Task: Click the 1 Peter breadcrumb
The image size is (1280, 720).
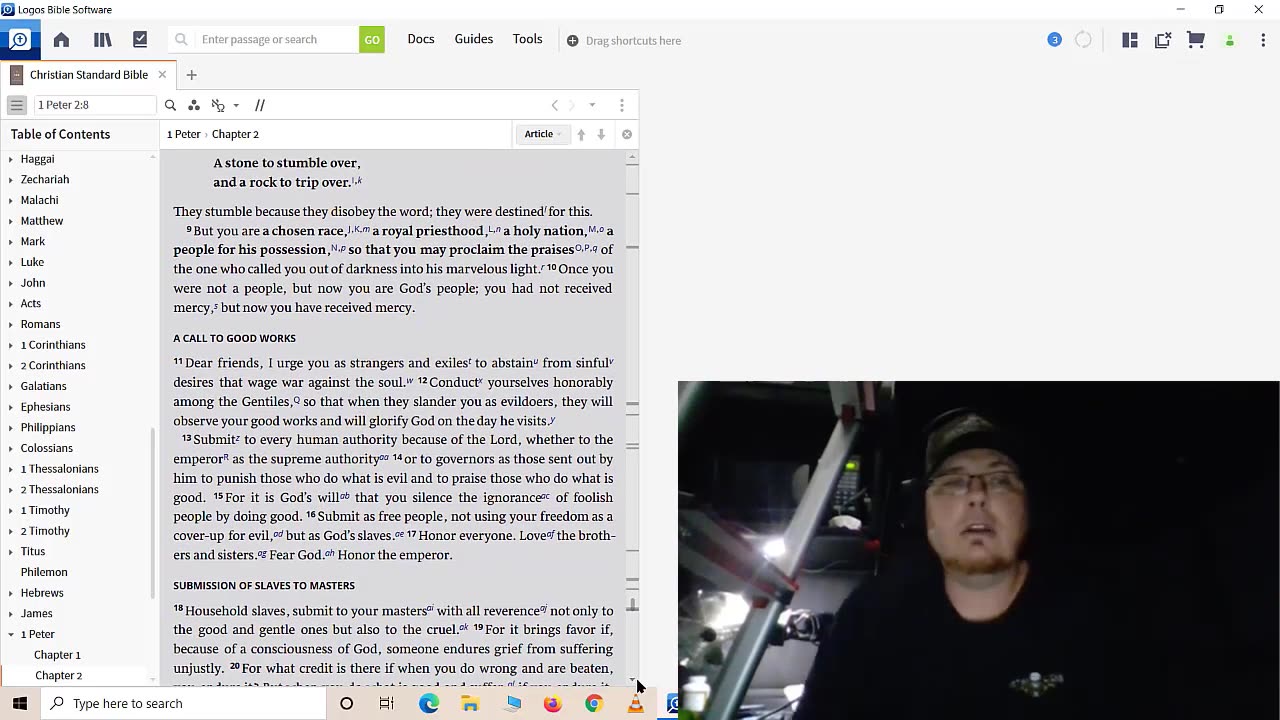Action: [183, 134]
